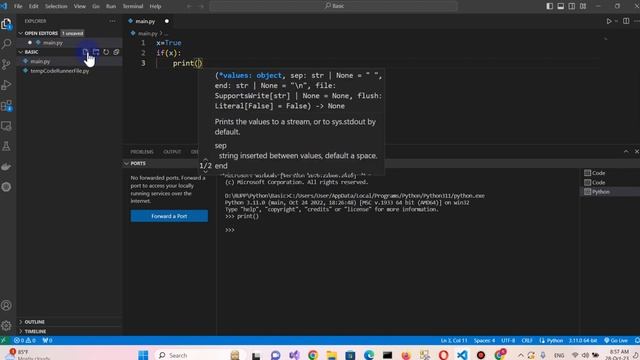Open Visual Studio Code taskbar icon
This screenshot has height=360, width=640.
(x=462, y=355)
